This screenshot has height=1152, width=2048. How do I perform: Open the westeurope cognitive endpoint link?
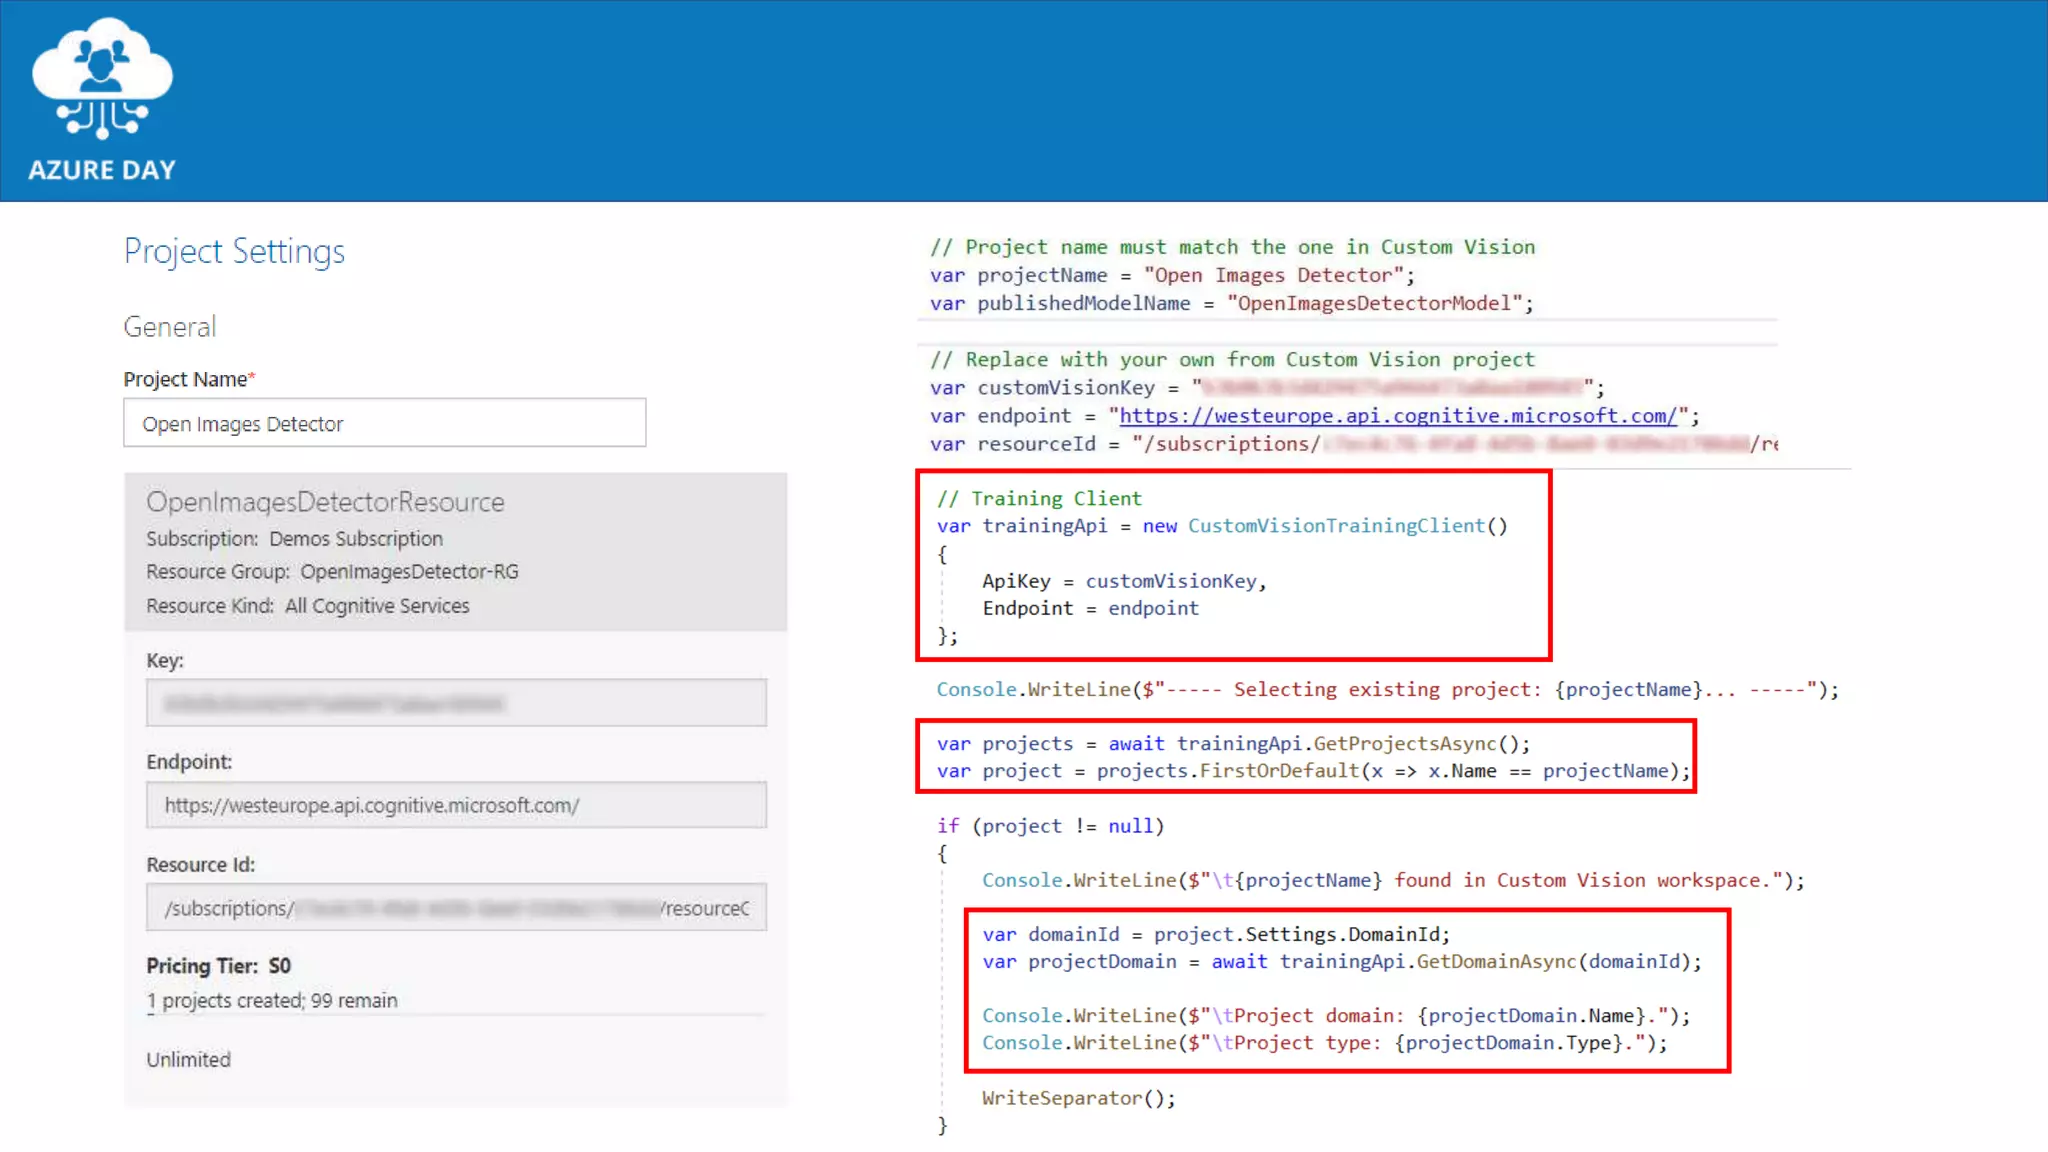point(1397,416)
